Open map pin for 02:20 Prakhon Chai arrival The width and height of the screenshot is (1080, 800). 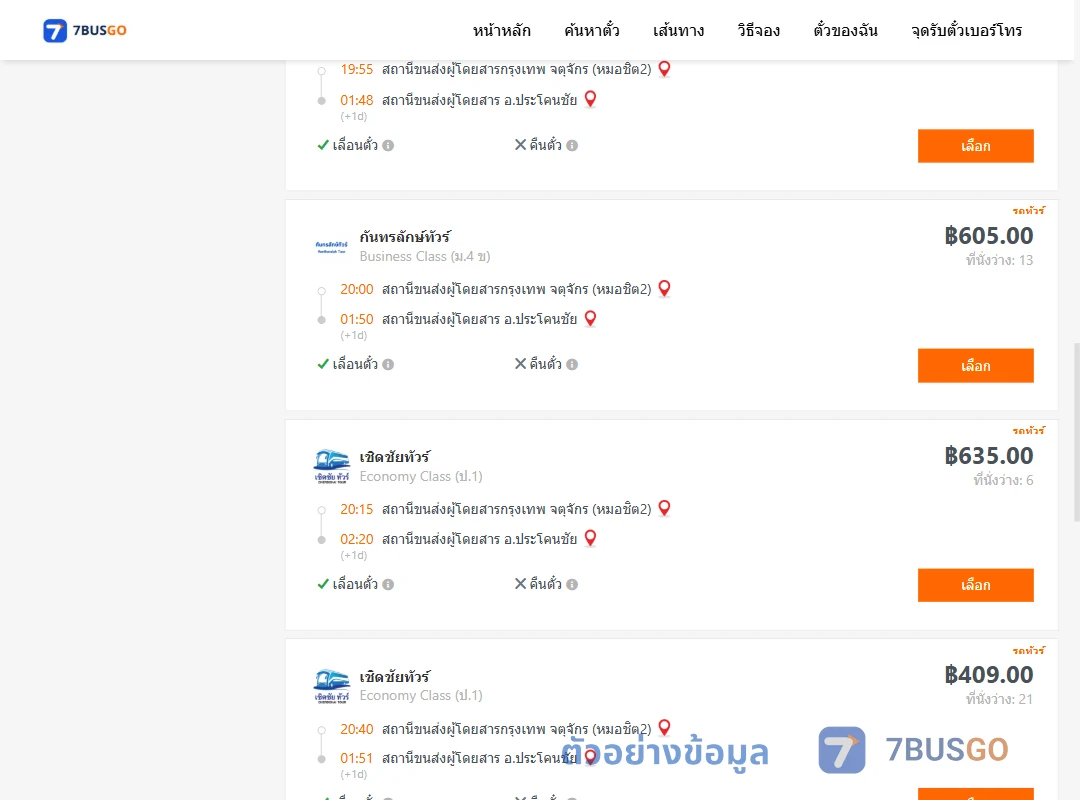click(590, 538)
